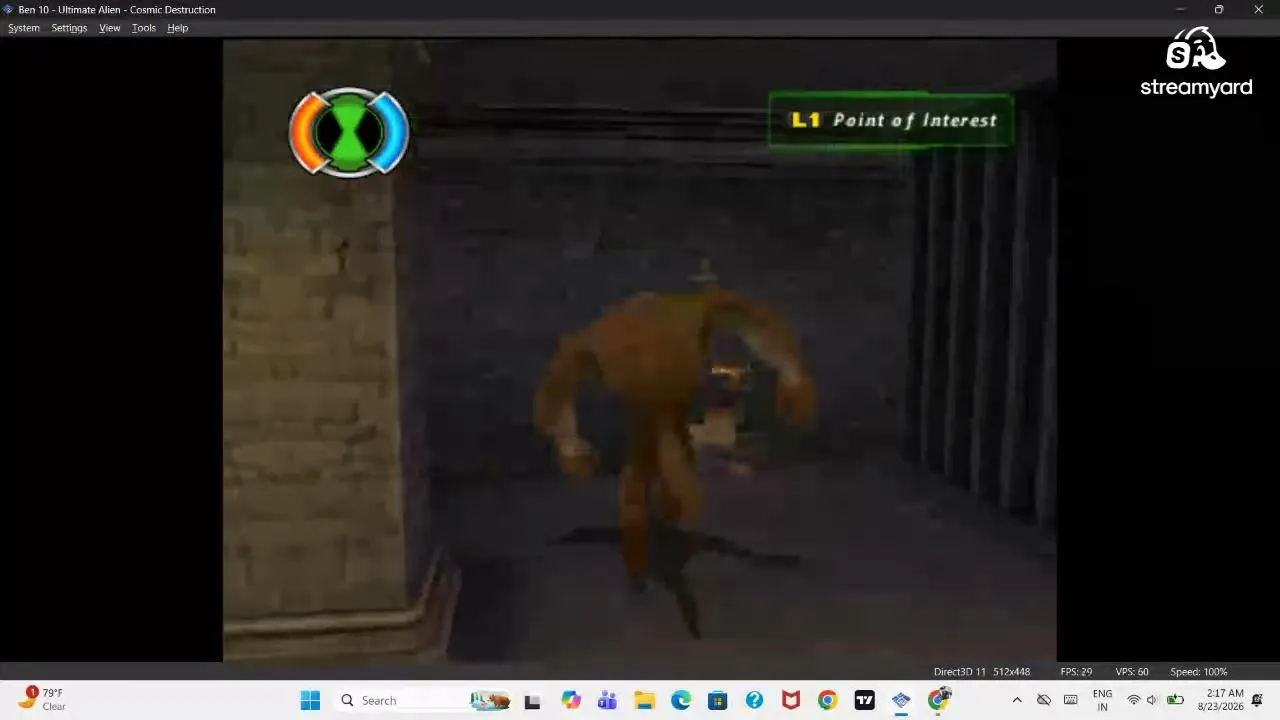Open the Tools menu

pyautogui.click(x=144, y=28)
